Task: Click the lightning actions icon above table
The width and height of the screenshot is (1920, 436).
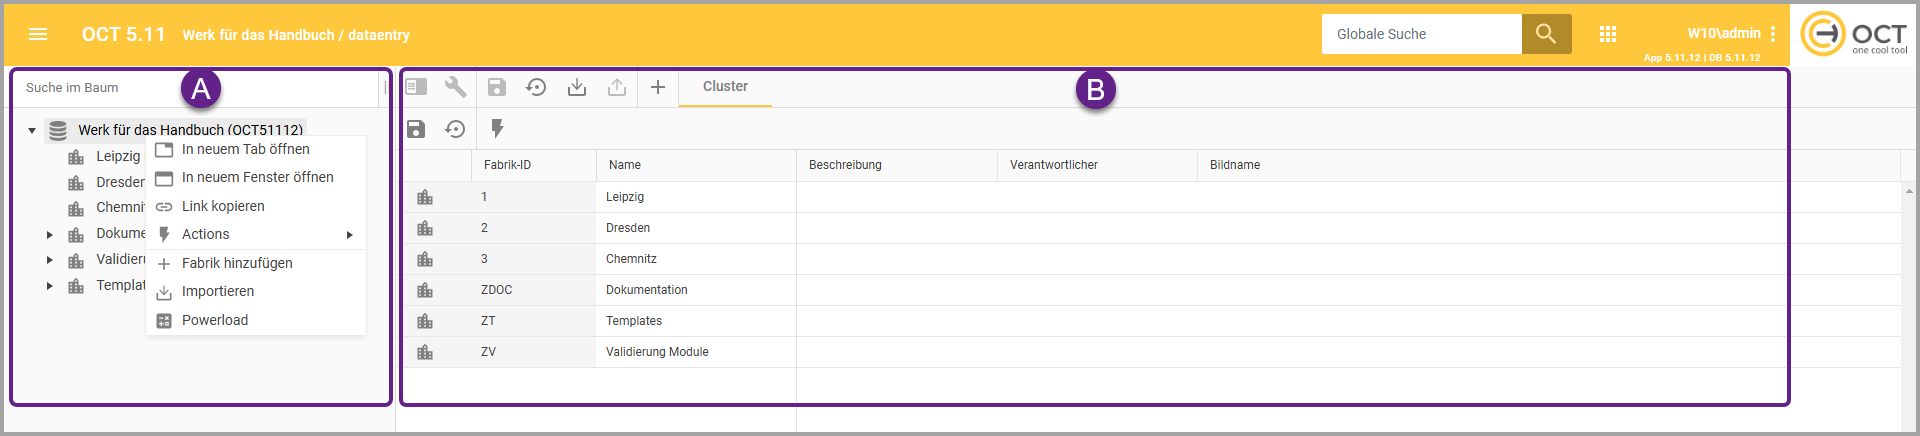Action: (x=497, y=129)
